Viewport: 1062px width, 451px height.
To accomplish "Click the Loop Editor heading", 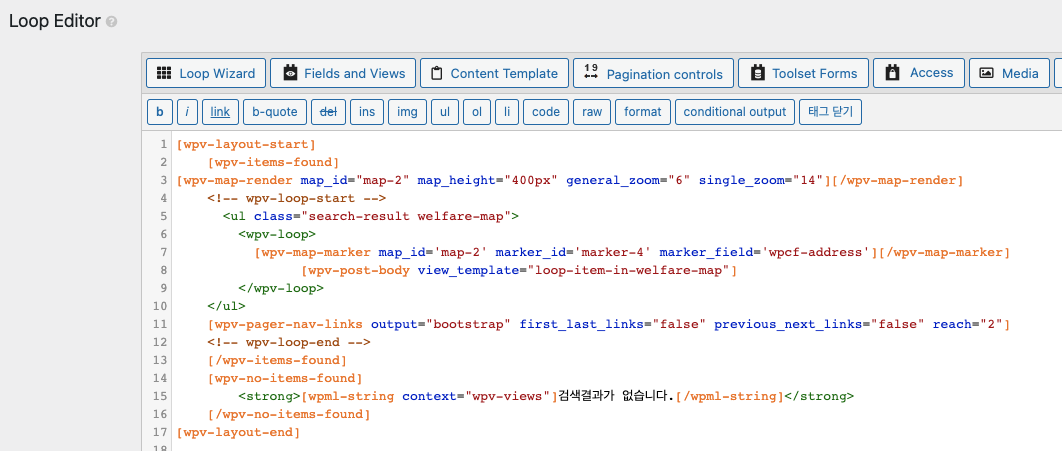I will [55, 21].
